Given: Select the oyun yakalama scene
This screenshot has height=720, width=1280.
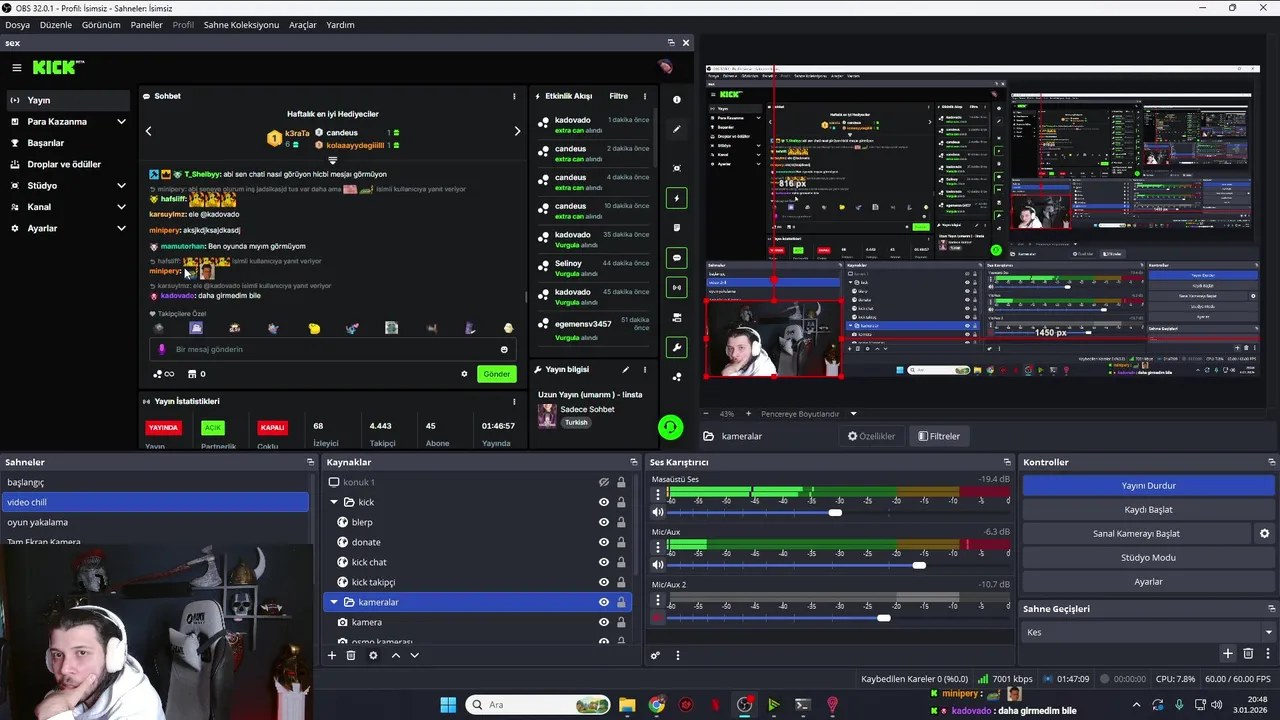Looking at the screenshot, I should point(155,522).
